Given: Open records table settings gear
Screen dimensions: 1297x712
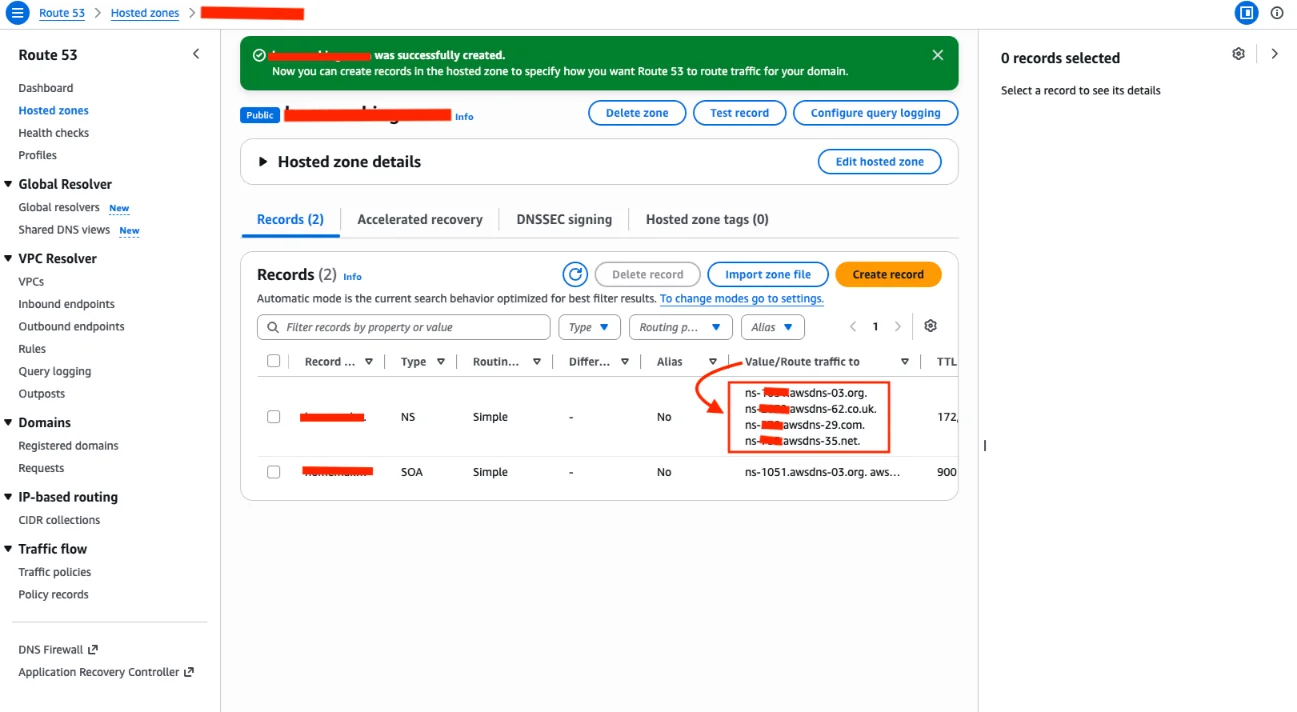Looking at the screenshot, I should point(930,326).
